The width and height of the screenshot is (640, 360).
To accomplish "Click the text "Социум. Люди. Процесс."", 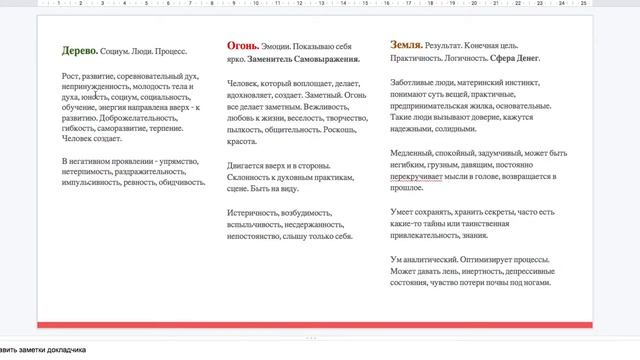I will pos(143,51).
